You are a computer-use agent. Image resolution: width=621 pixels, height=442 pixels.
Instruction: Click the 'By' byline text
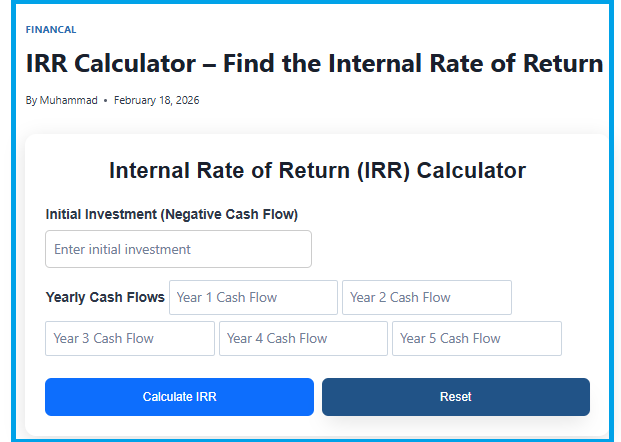click(x=32, y=101)
